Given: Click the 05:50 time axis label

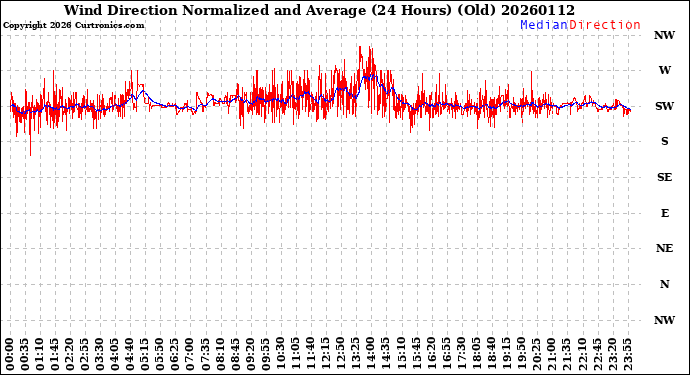Looking at the screenshot, I should click(160, 355).
